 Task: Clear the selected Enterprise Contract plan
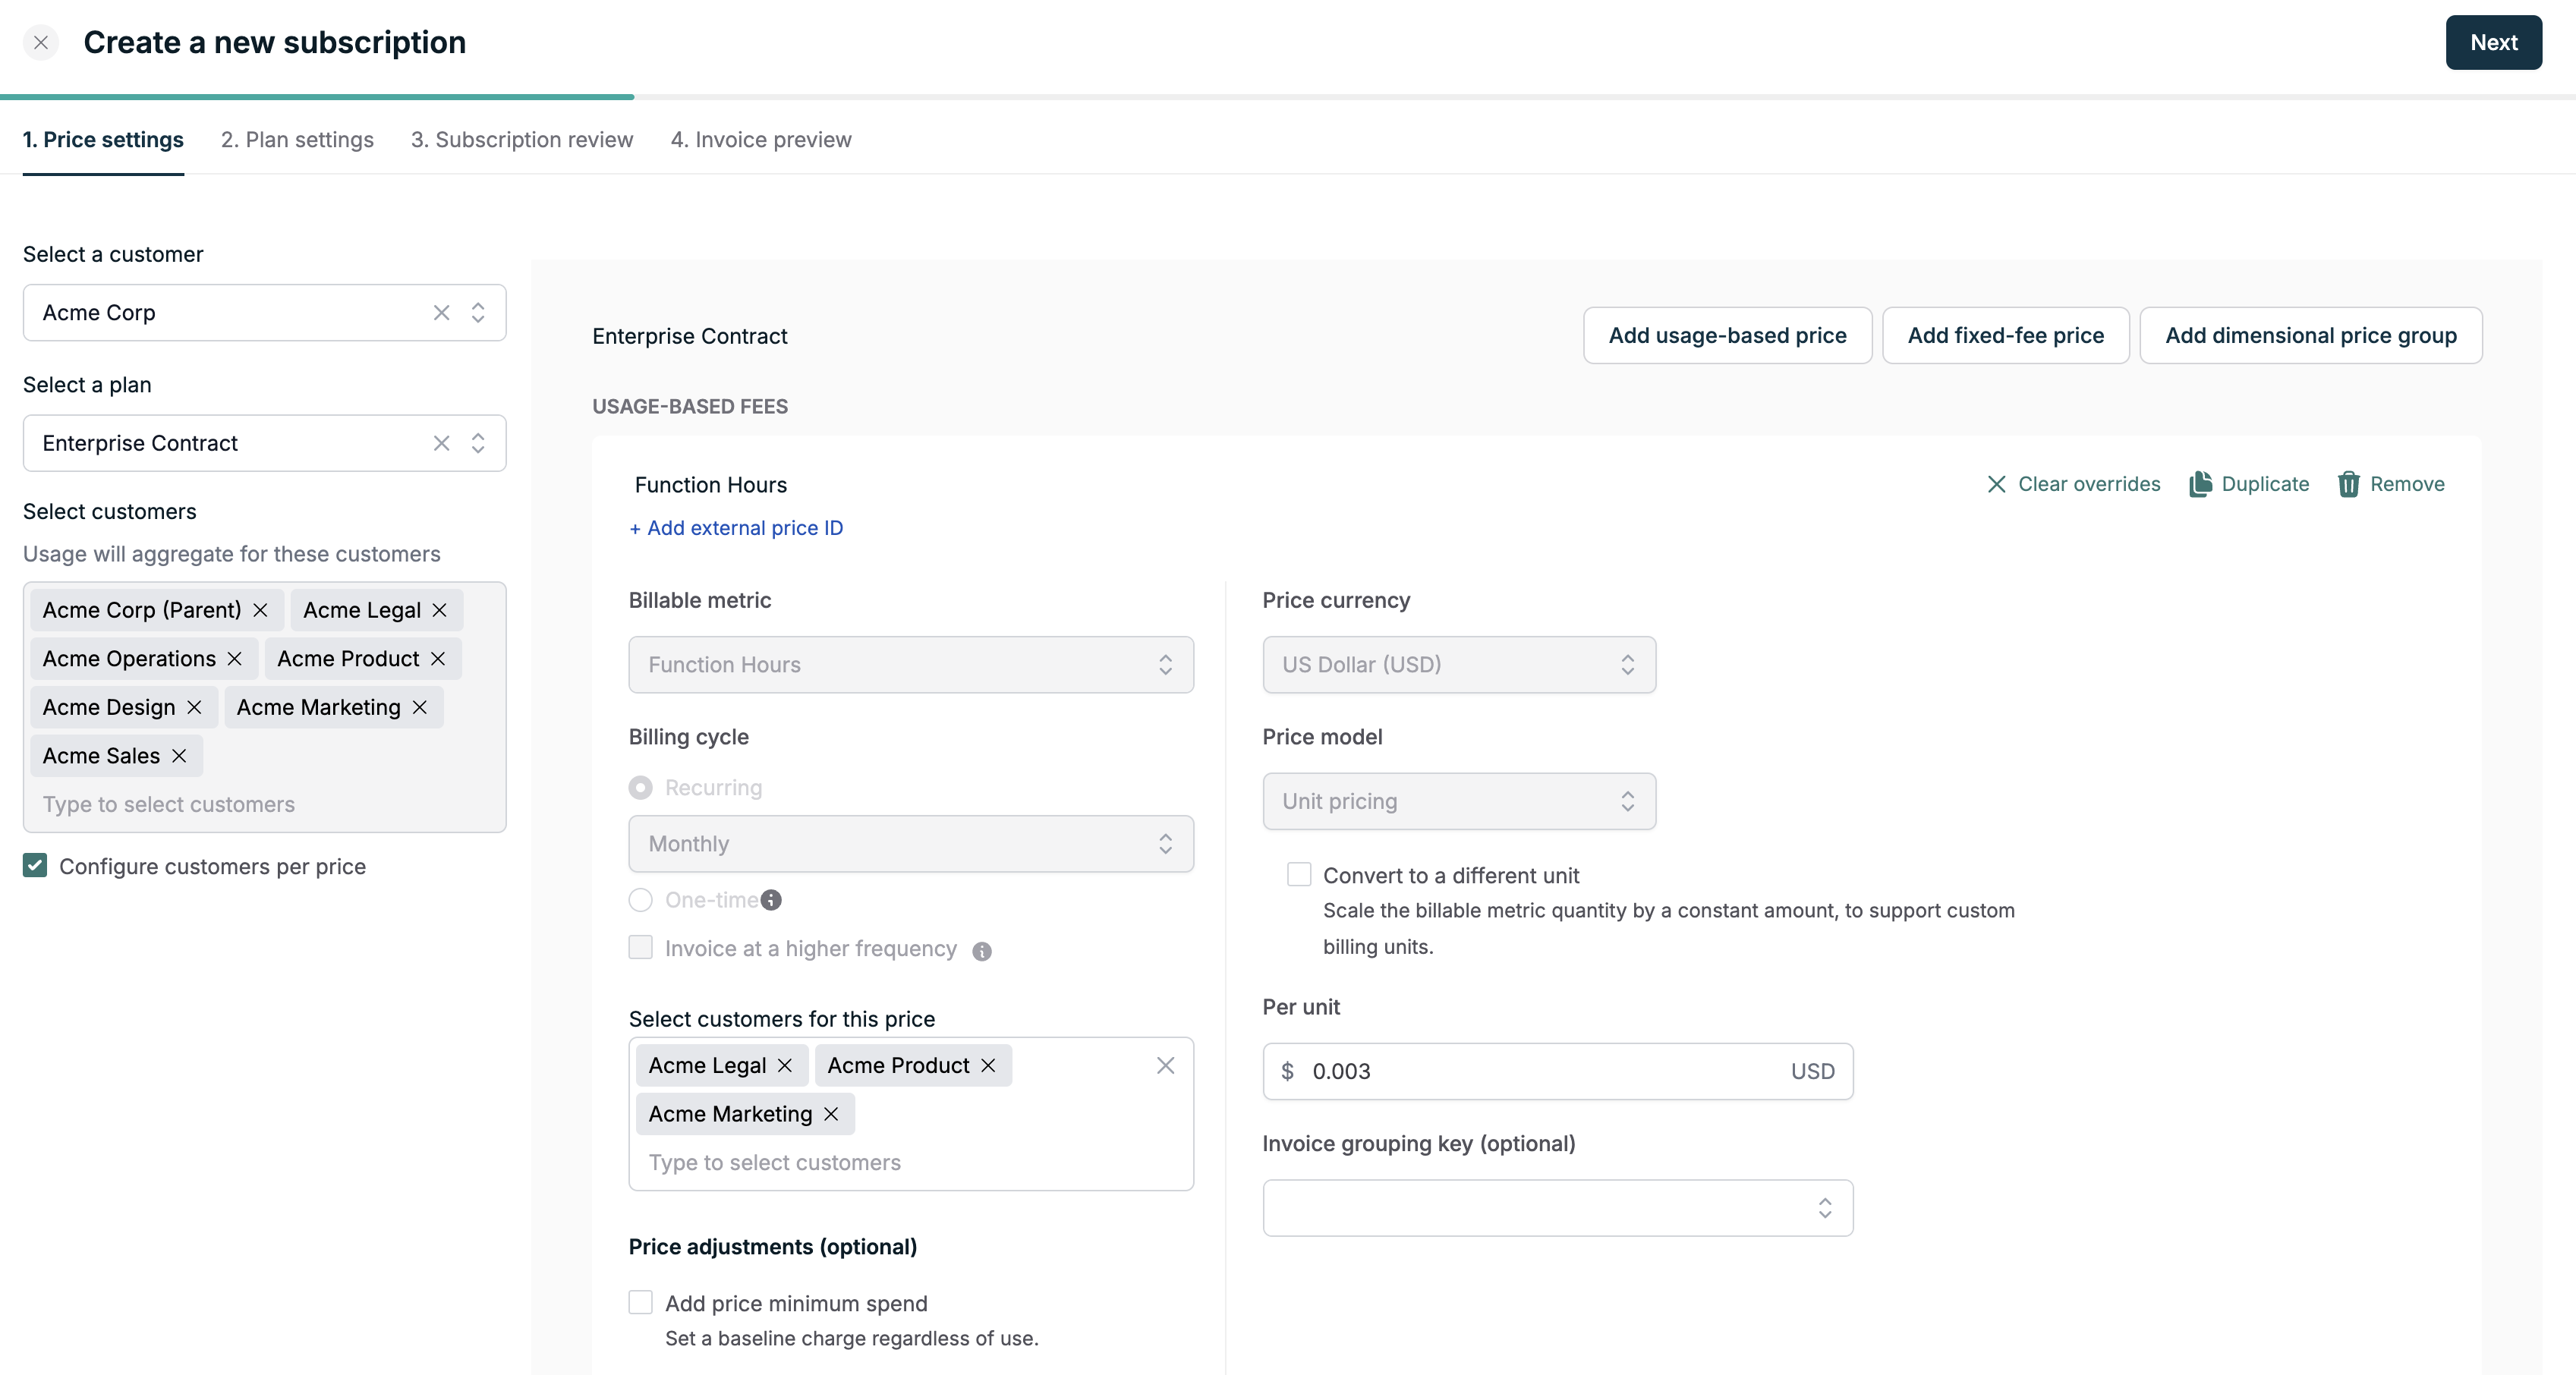[441, 442]
